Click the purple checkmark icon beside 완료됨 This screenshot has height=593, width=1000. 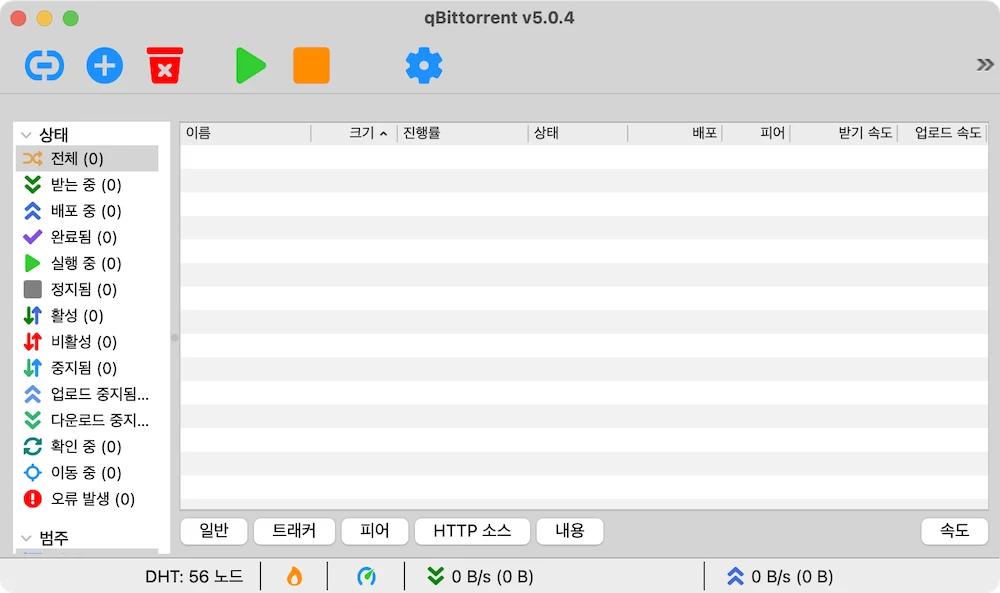[33, 237]
